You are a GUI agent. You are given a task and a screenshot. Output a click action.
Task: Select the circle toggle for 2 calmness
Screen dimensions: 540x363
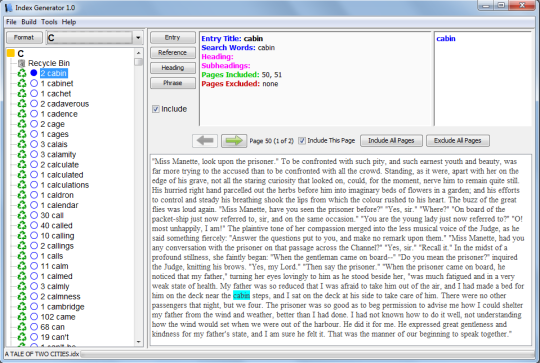click(x=34, y=296)
